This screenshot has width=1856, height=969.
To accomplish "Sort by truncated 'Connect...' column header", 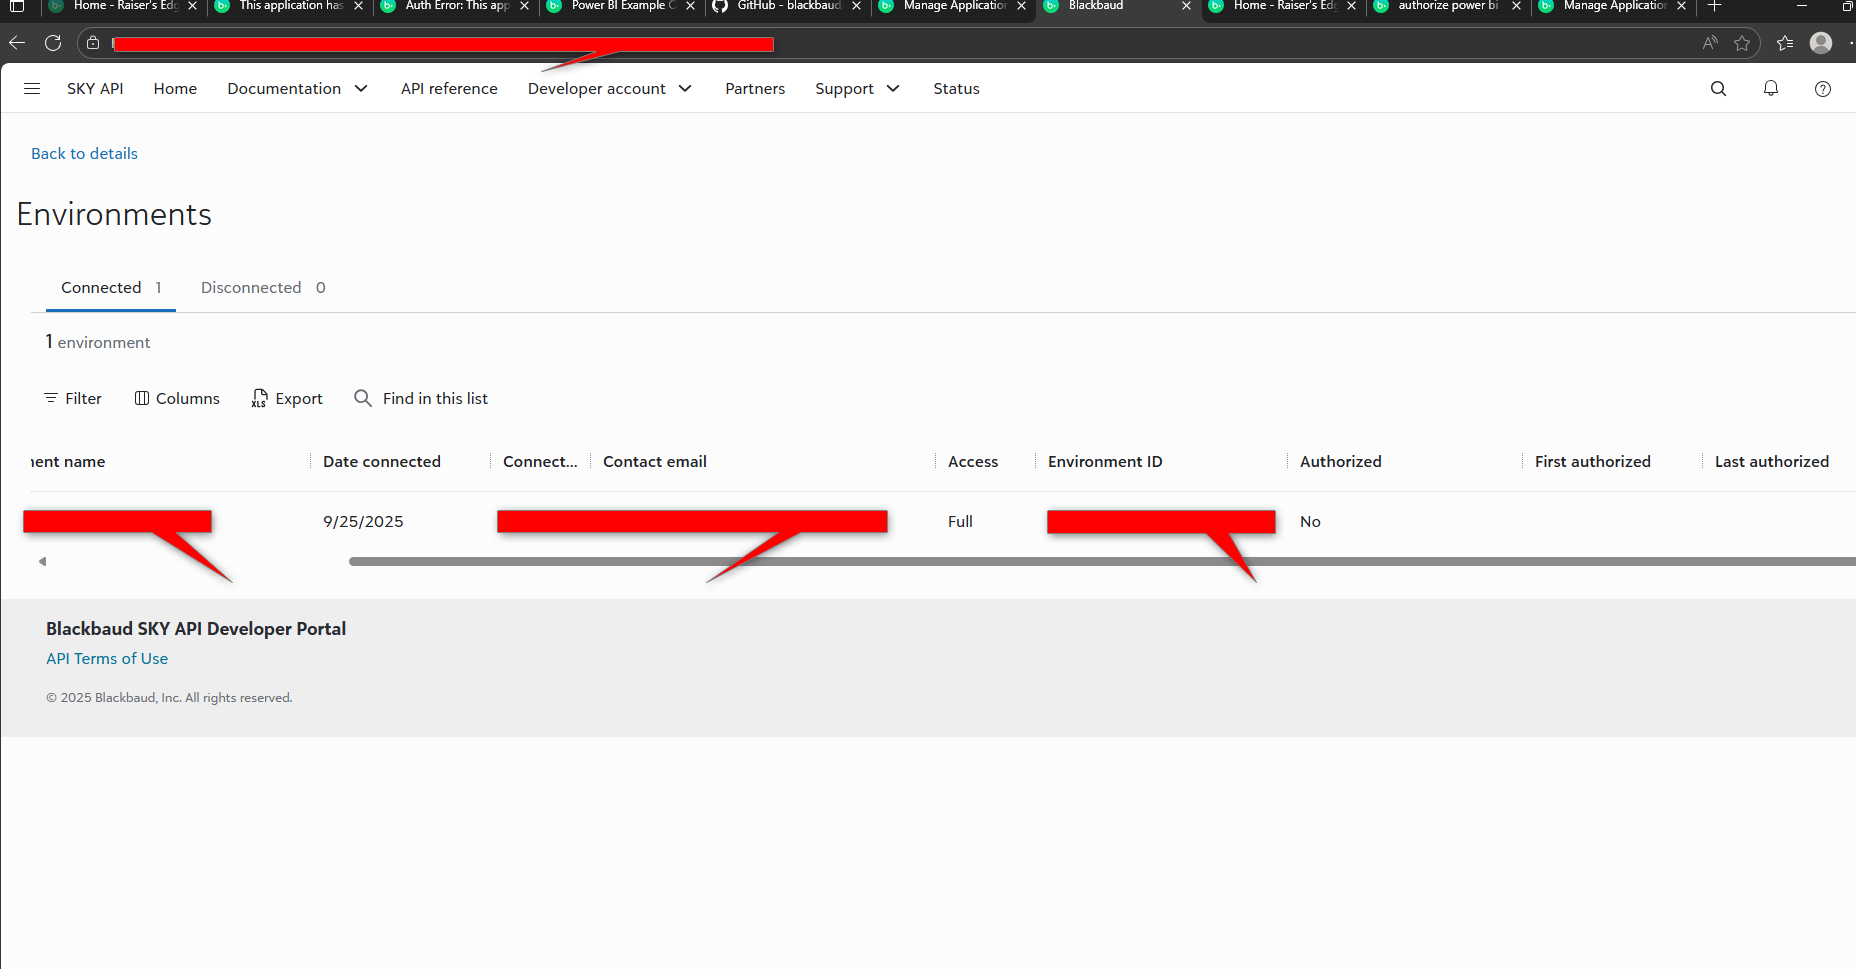I will coord(540,462).
